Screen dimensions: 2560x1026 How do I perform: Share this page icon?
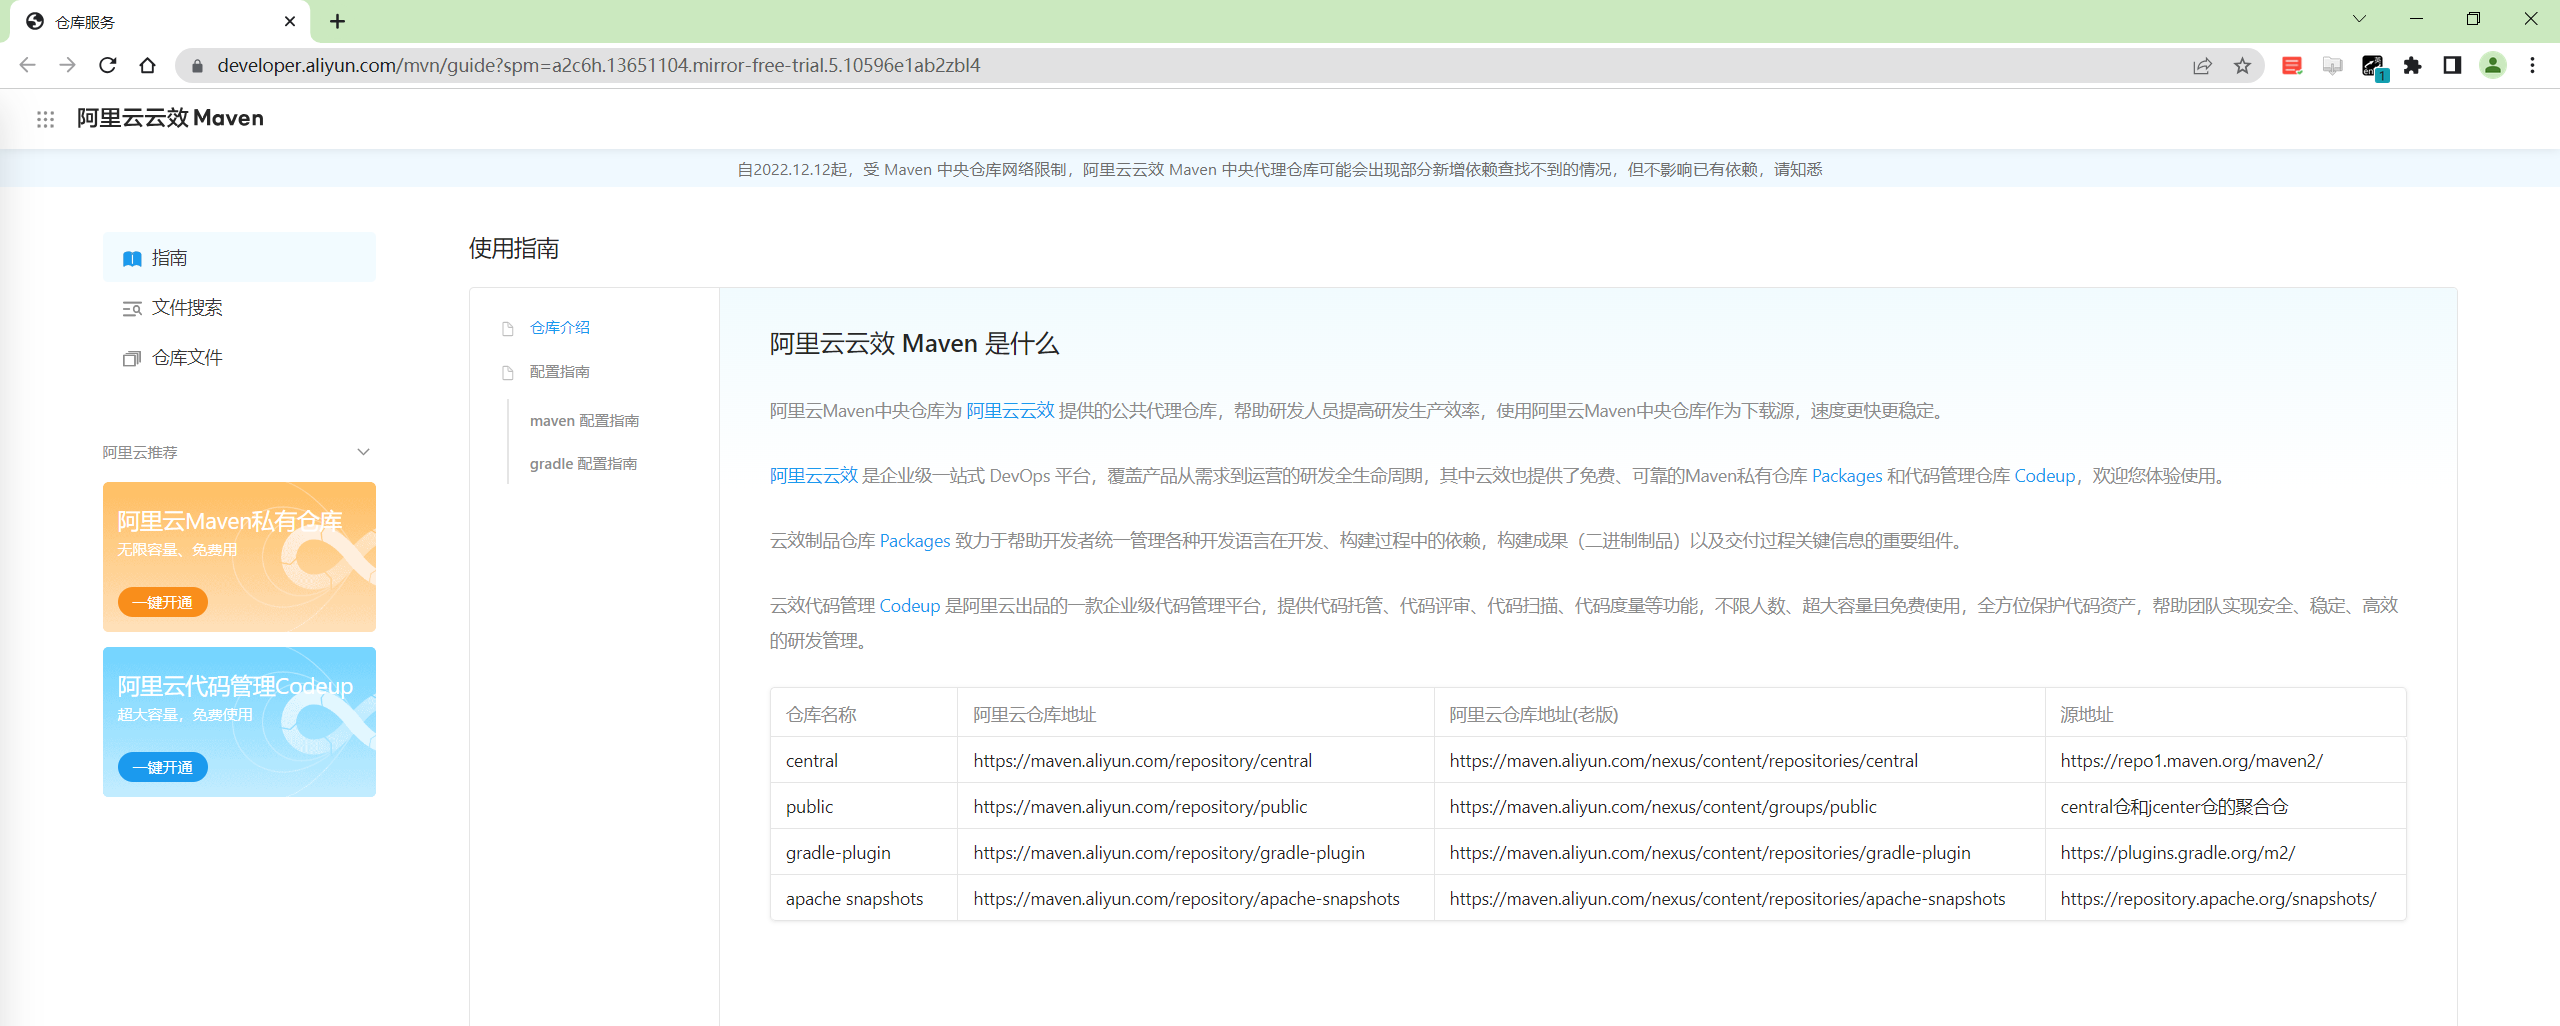[x=2202, y=66]
